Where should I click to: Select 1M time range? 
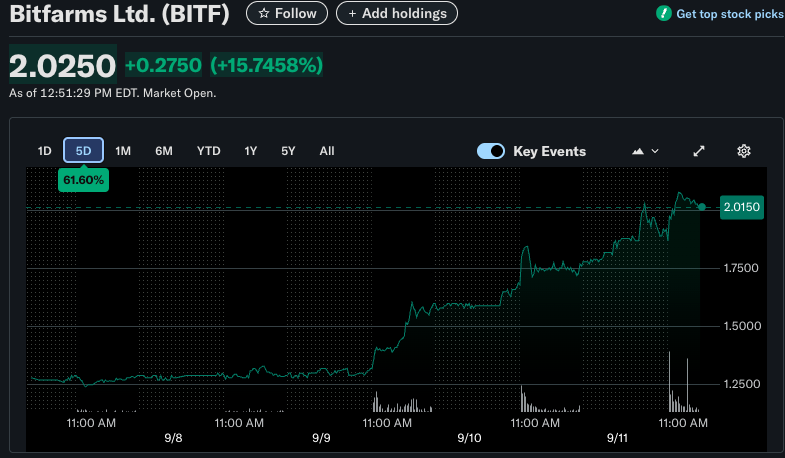[x=123, y=151]
